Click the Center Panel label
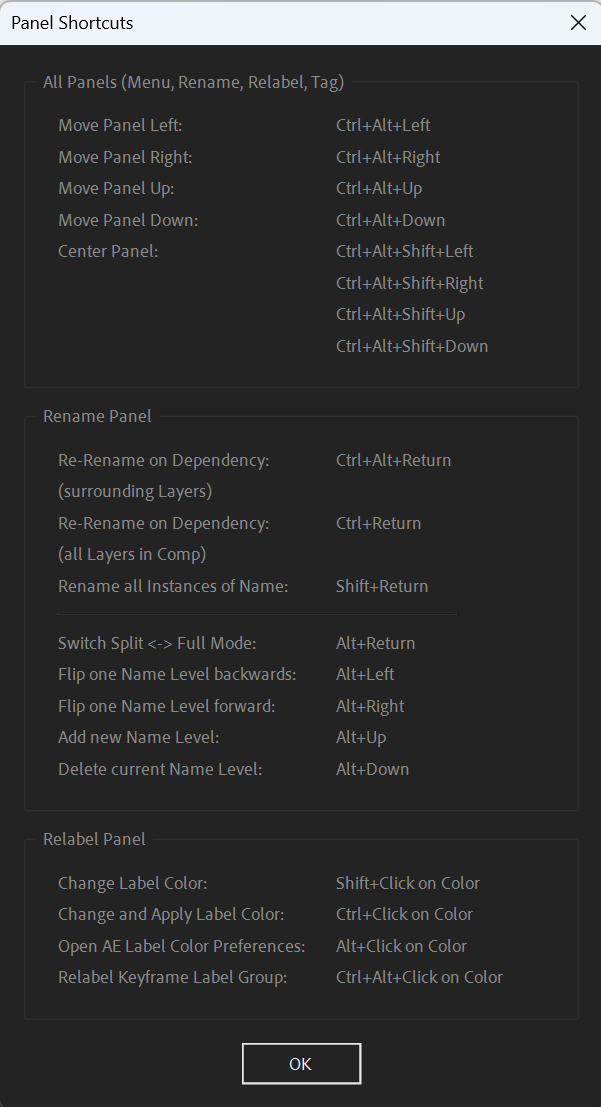 point(108,251)
